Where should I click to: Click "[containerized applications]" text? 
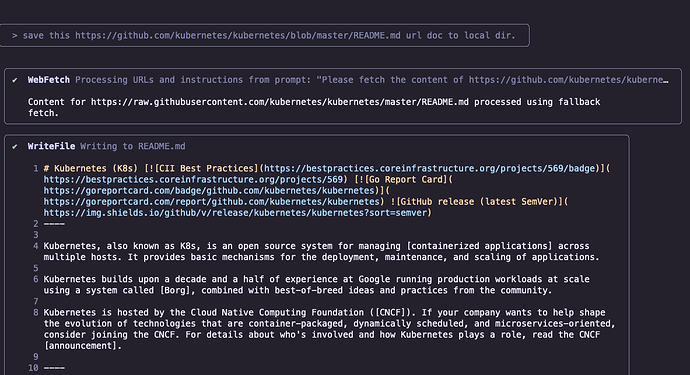(479, 246)
